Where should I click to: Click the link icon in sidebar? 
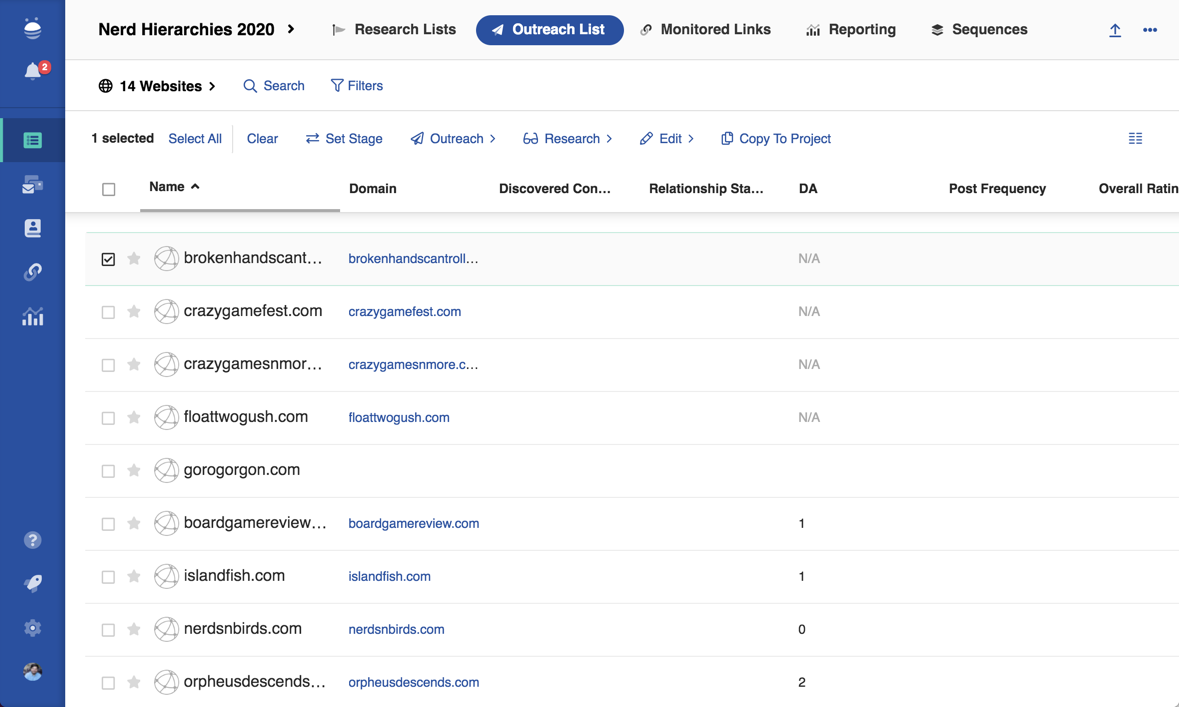point(33,272)
